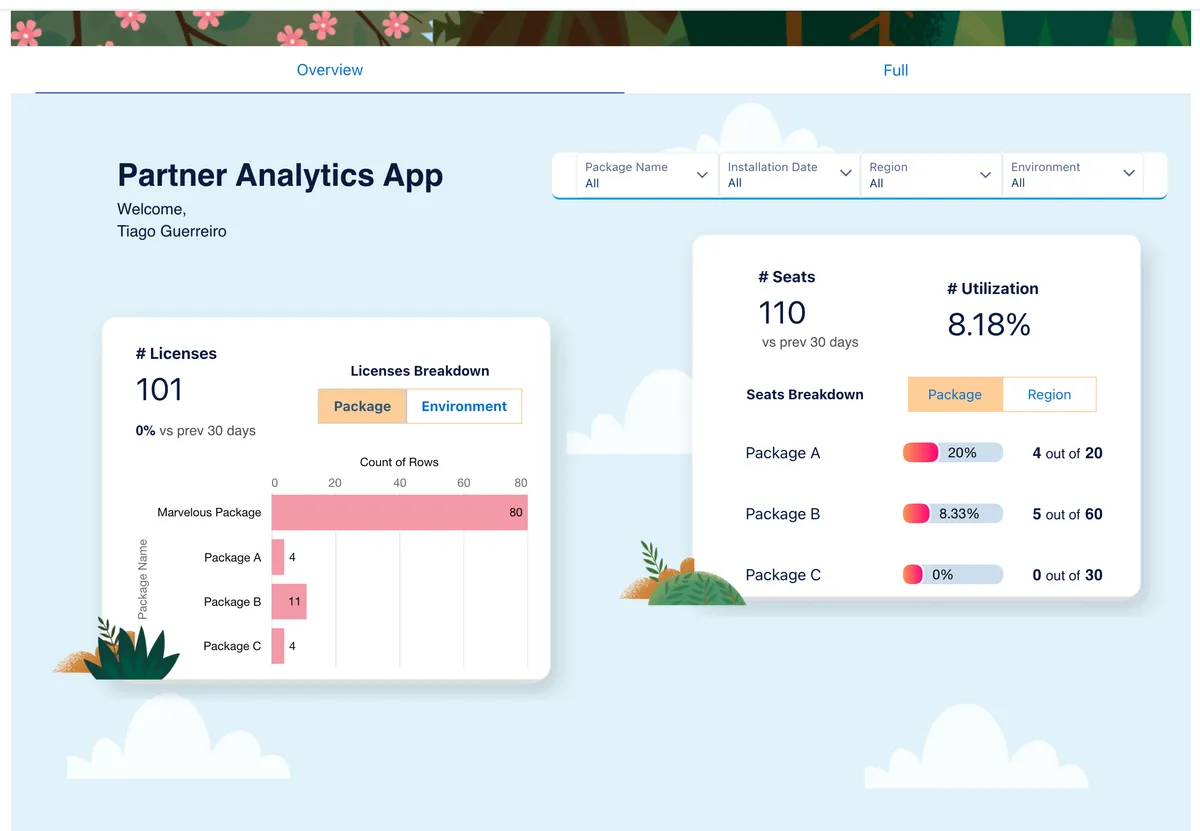Select Environment in Licenses Breakdown toggle
This screenshot has height=831, width=1200.
(x=464, y=406)
